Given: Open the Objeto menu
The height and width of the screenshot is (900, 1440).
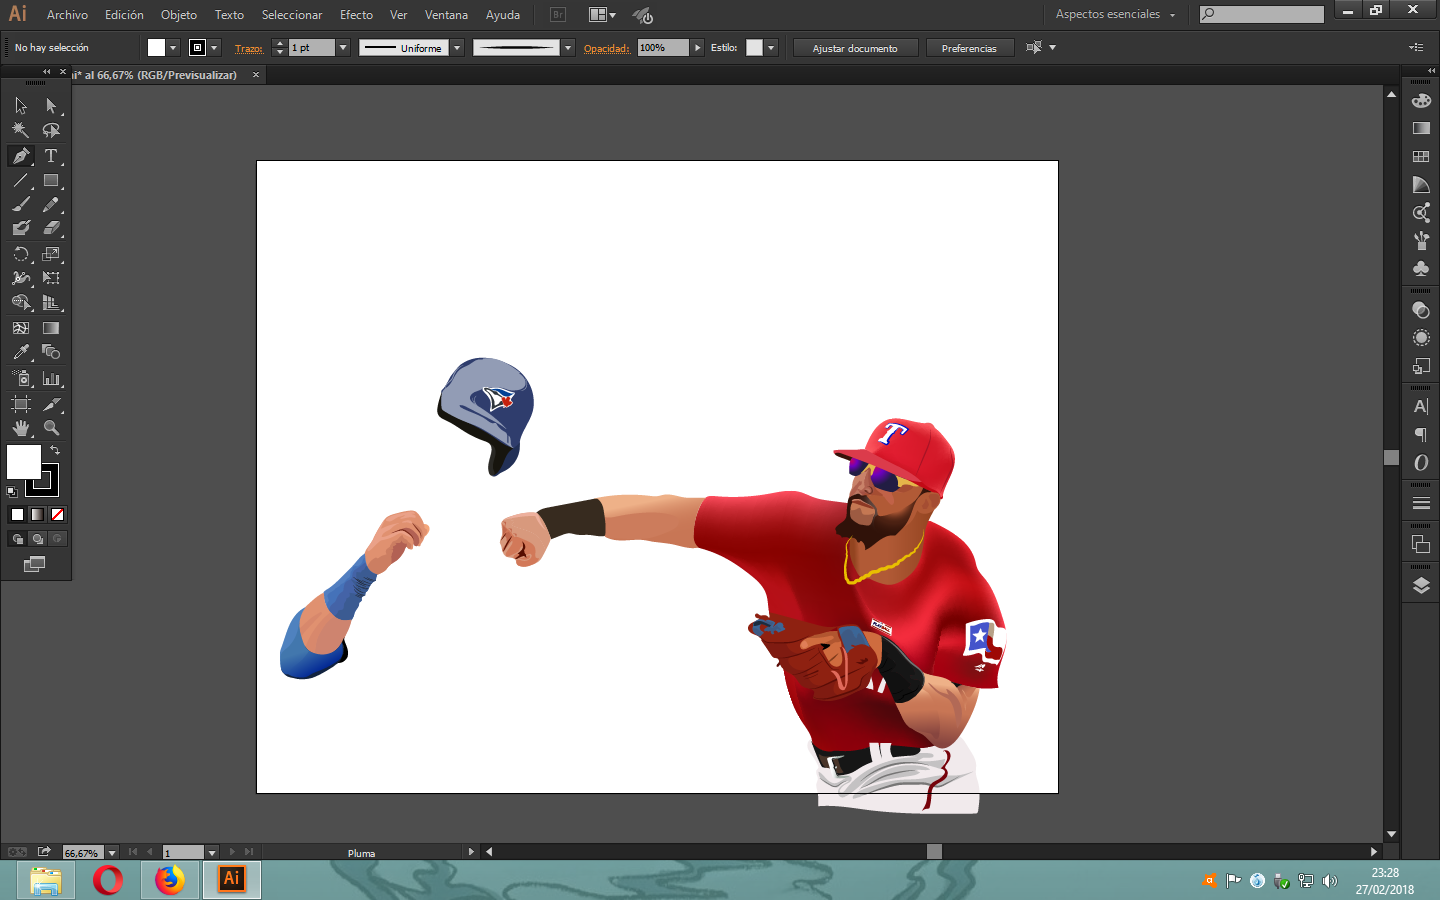Looking at the screenshot, I should click(178, 15).
